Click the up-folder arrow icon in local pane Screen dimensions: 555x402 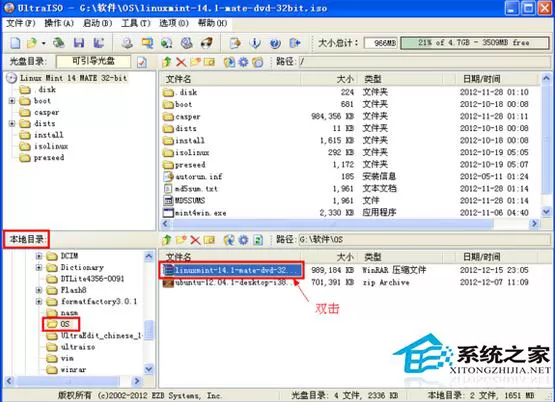(x=166, y=240)
